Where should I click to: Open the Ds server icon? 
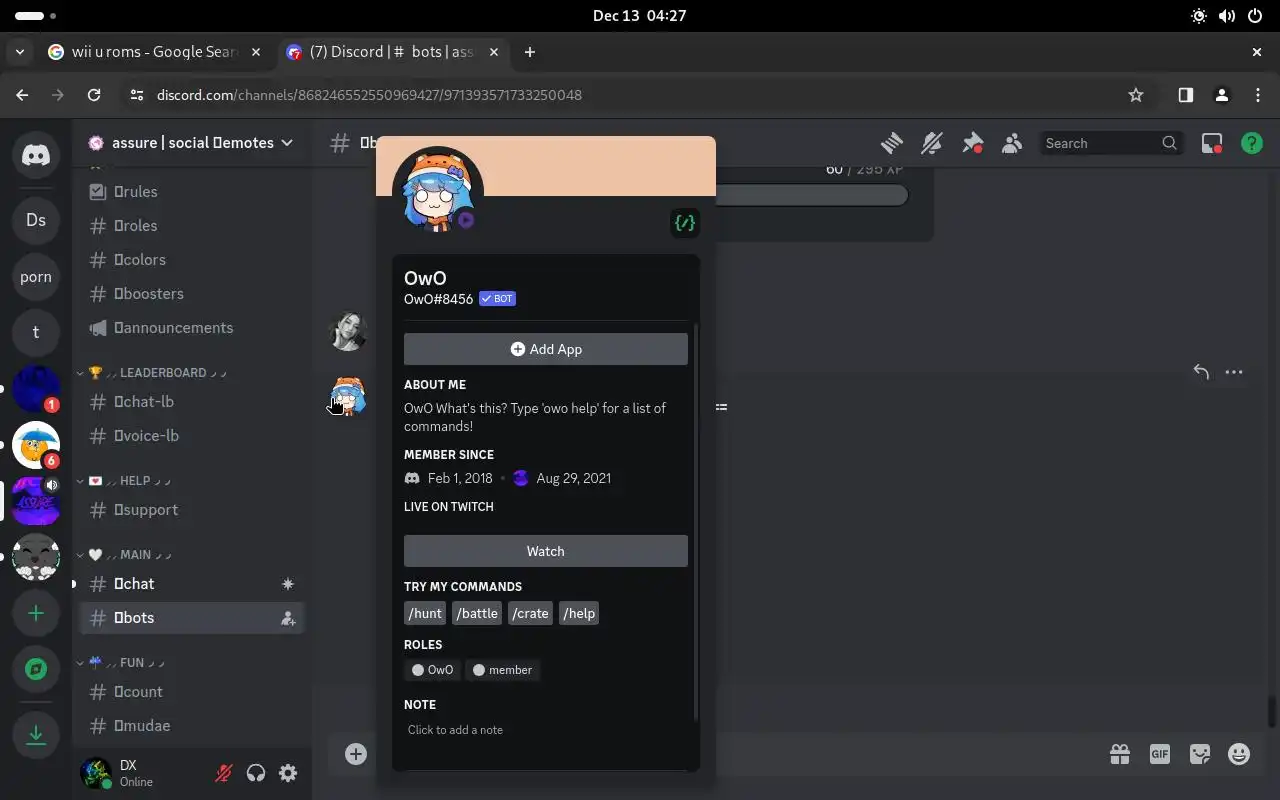pyautogui.click(x=36, y=220)
